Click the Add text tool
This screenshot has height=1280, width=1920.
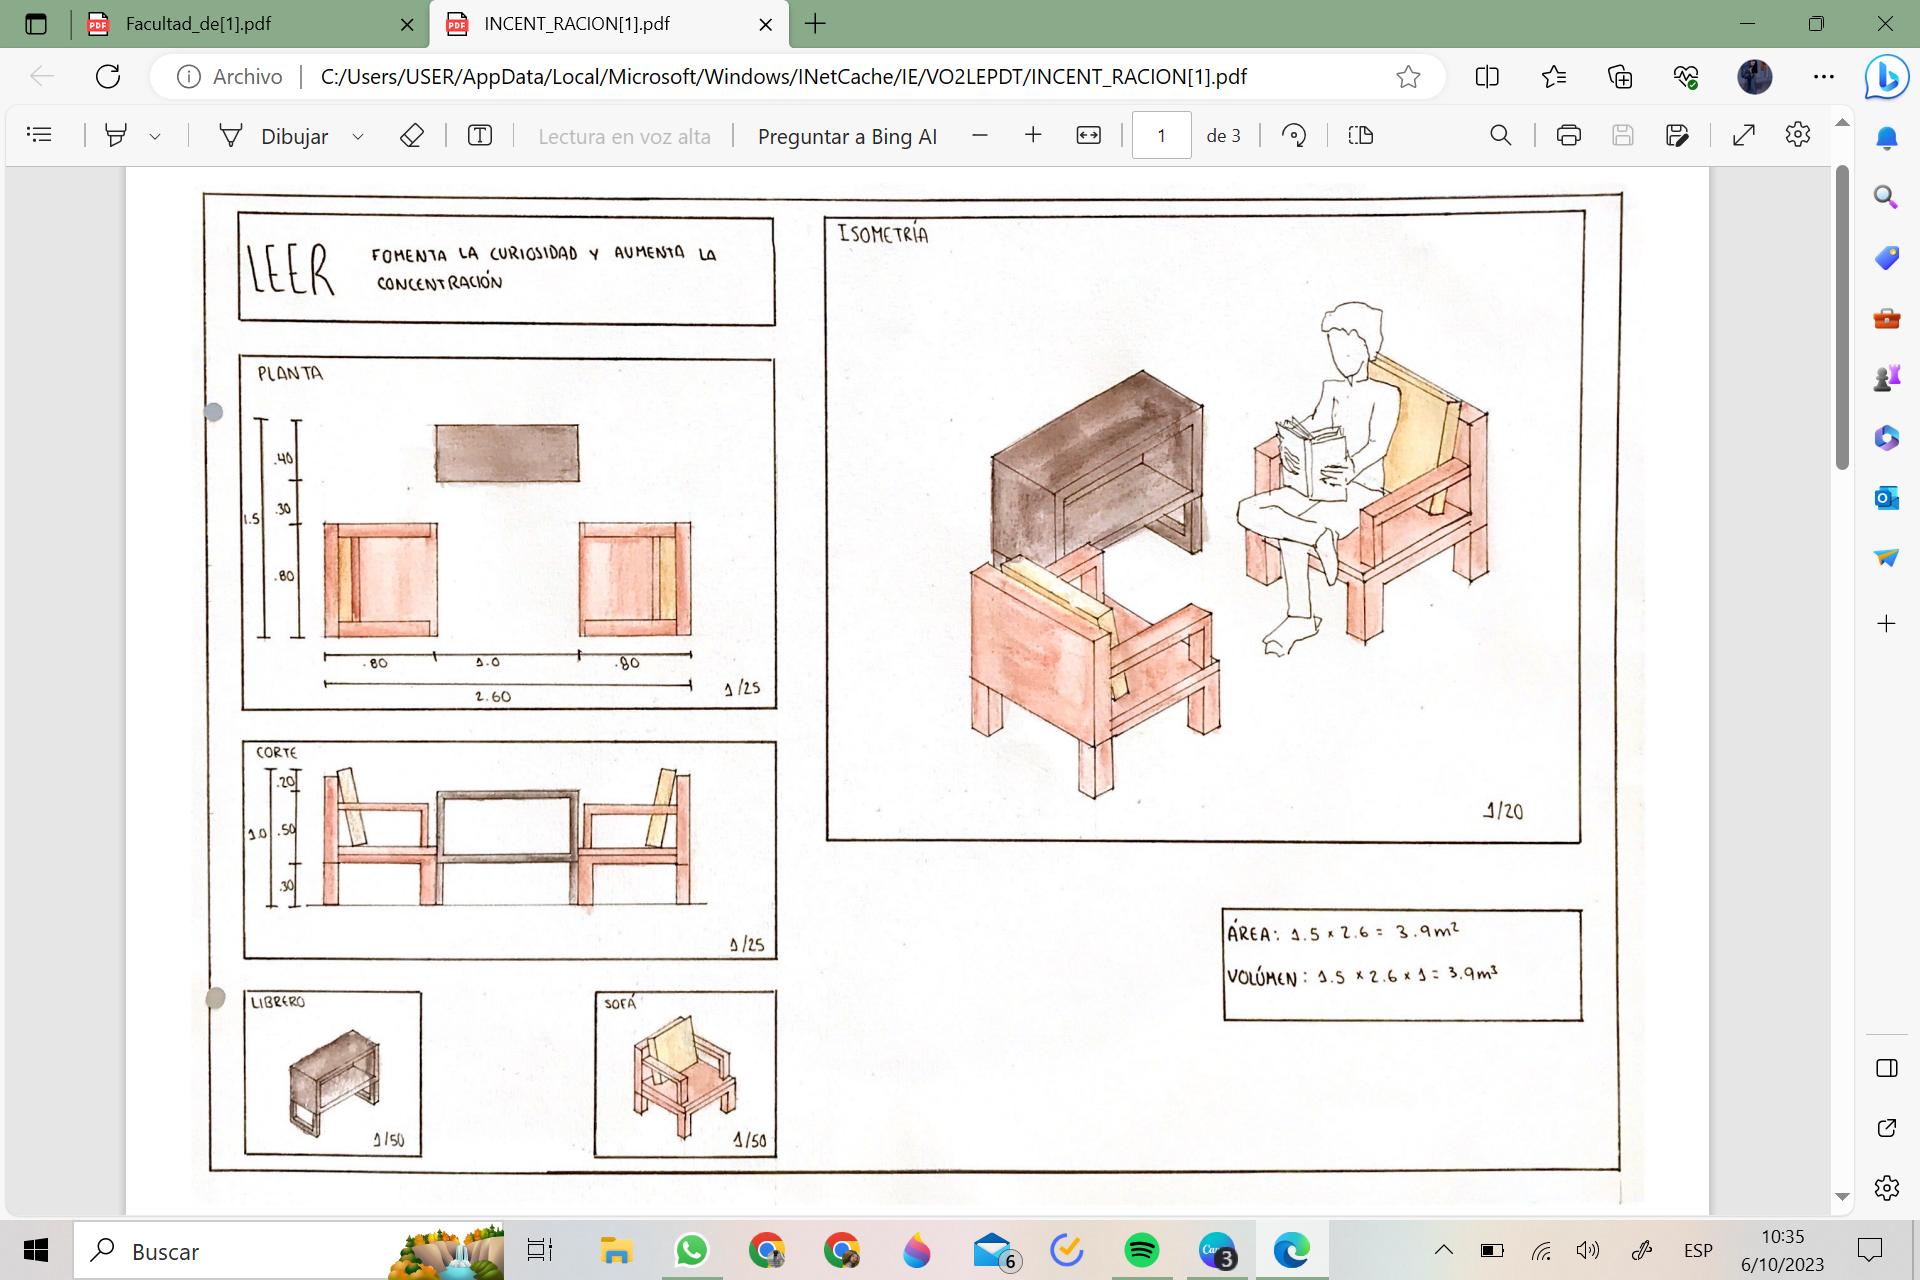click(x=480, y=135)
